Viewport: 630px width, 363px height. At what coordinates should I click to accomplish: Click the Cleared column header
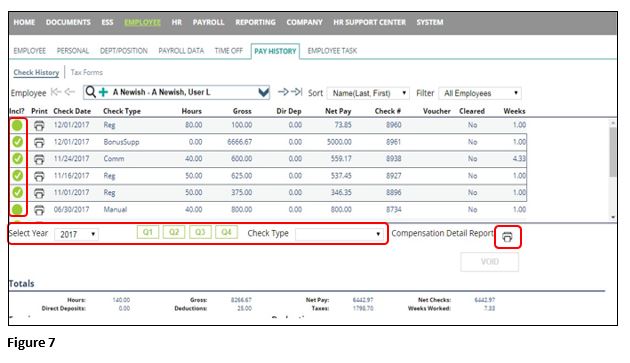[x=472, y=111]
